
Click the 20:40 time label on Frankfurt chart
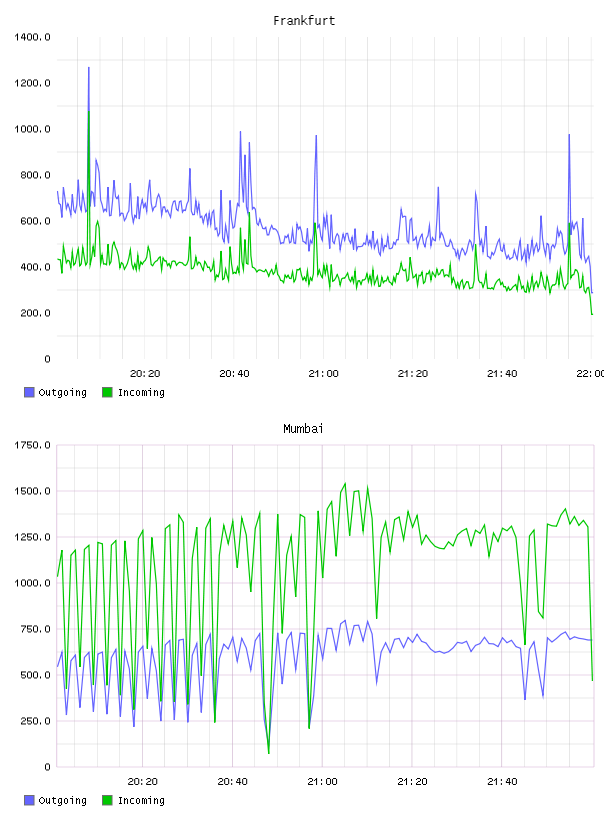pos(234,374)
